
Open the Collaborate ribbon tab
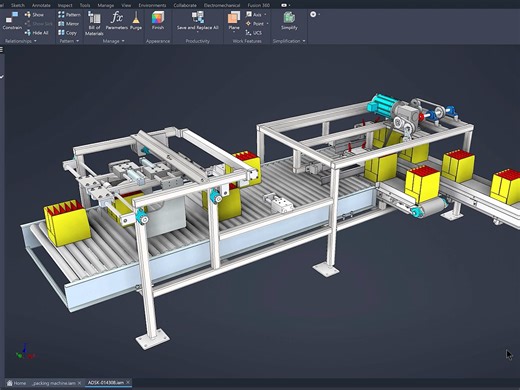click(185, 5)
